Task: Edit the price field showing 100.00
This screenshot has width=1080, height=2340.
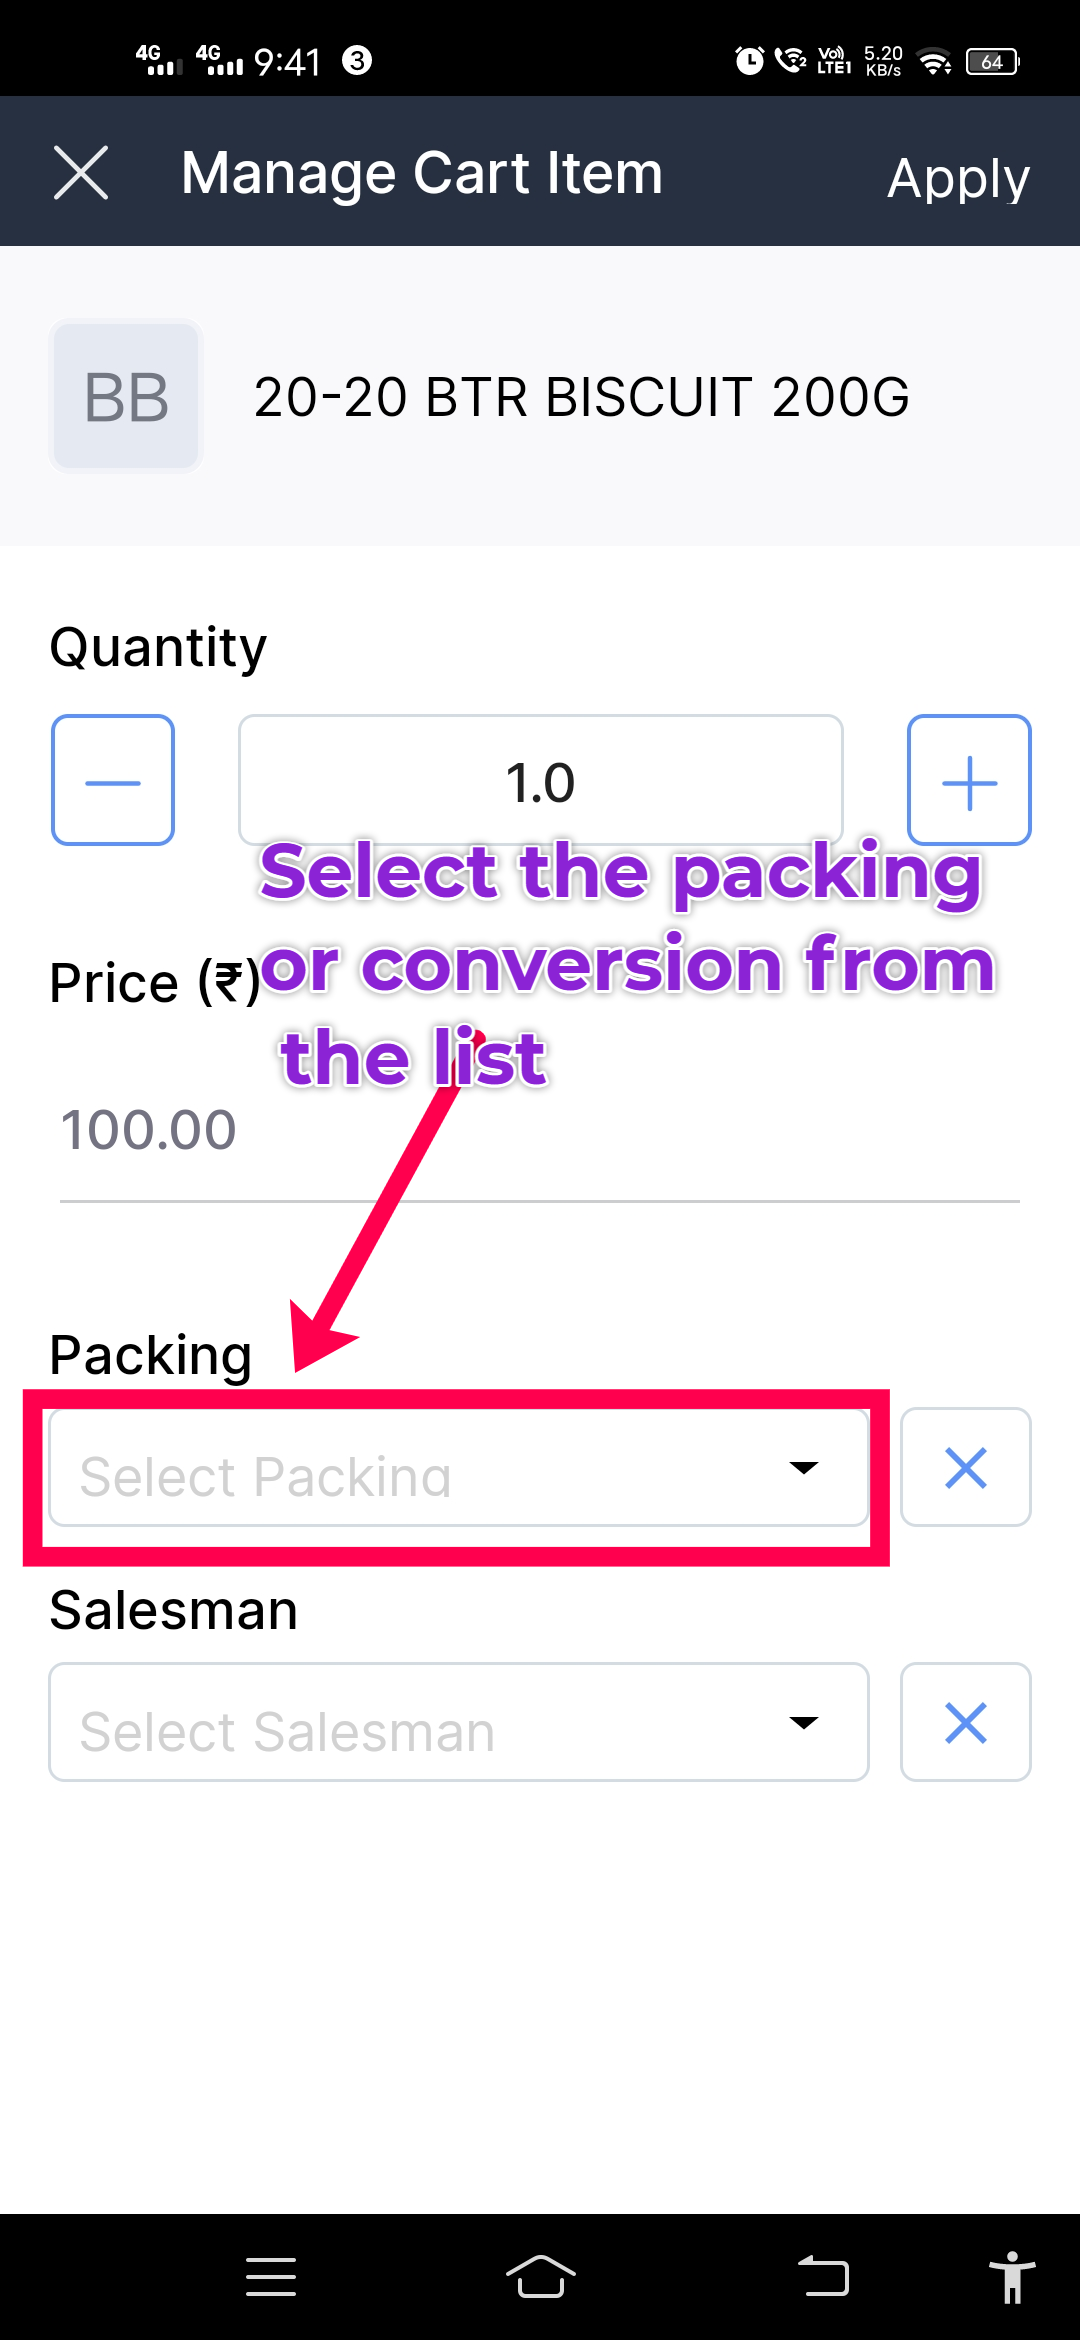Action: (x=540, y=1130)
